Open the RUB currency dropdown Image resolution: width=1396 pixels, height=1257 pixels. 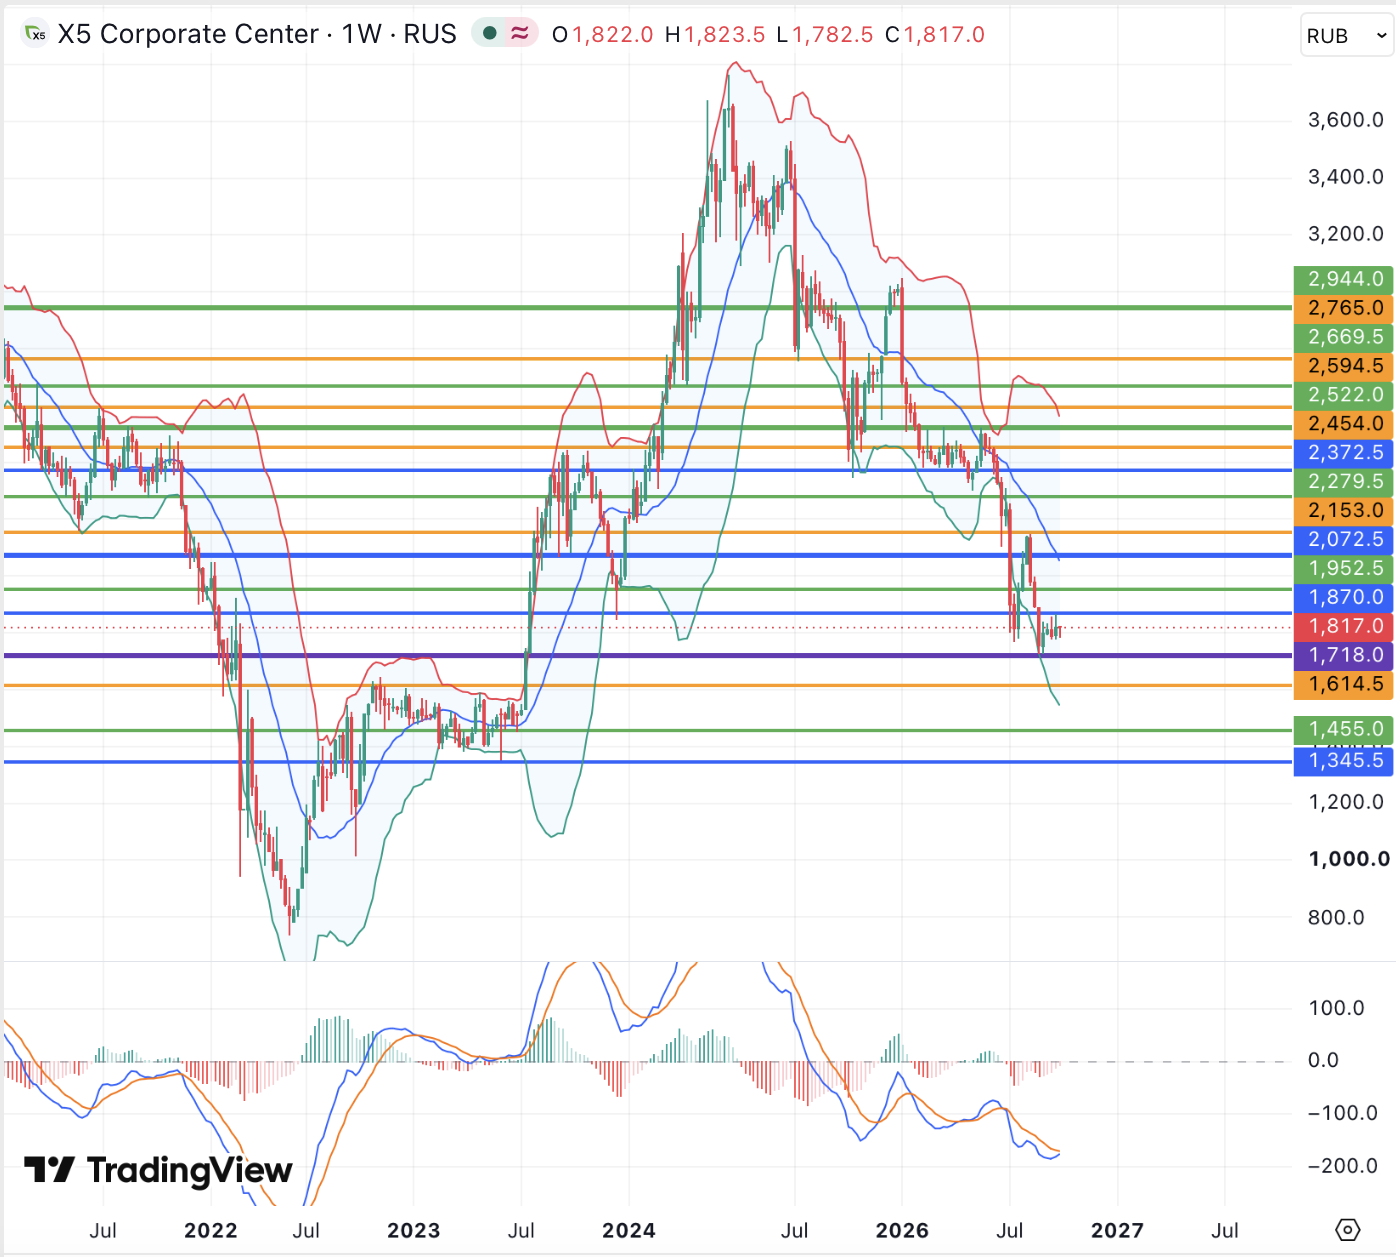coord(1346,36)
